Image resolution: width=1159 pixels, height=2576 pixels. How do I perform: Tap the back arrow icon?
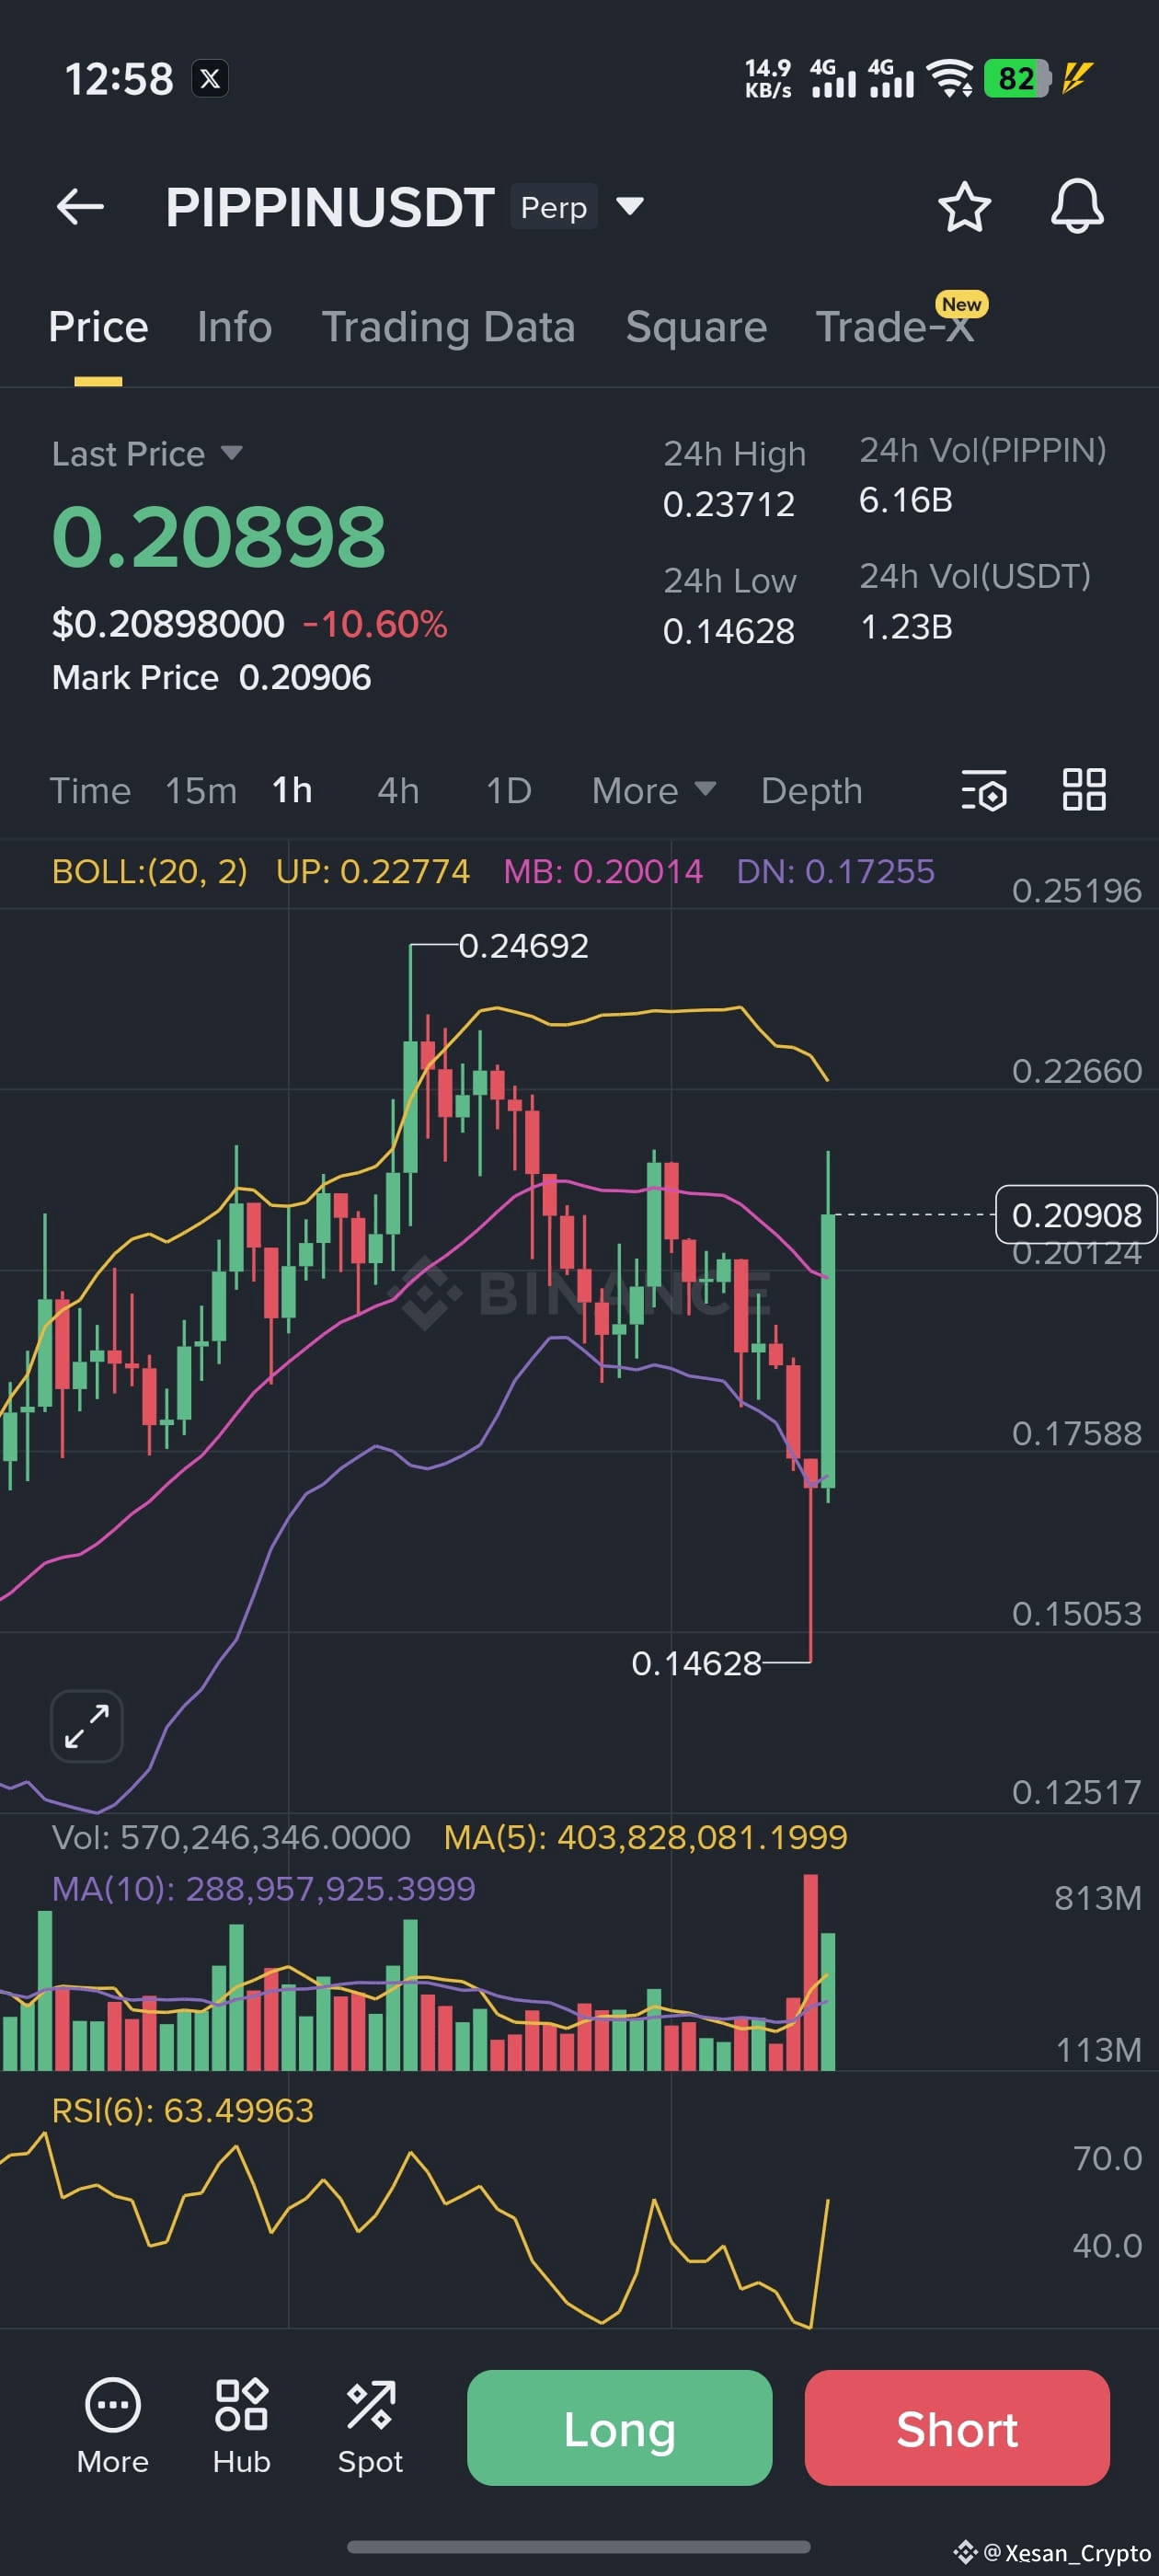click(x=81, y=207)
